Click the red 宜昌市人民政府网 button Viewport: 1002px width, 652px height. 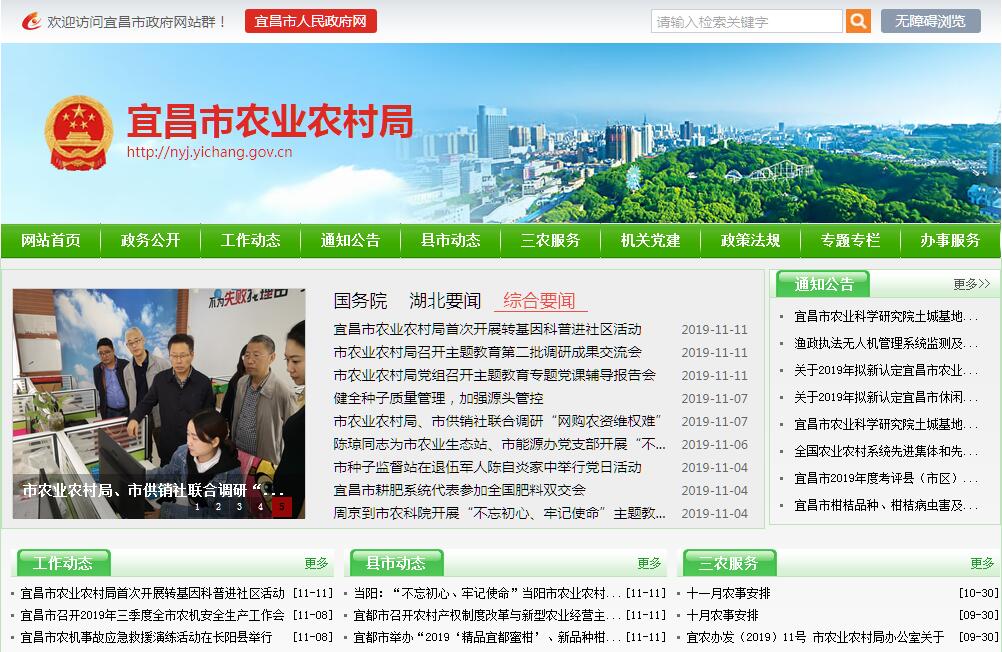310,21
